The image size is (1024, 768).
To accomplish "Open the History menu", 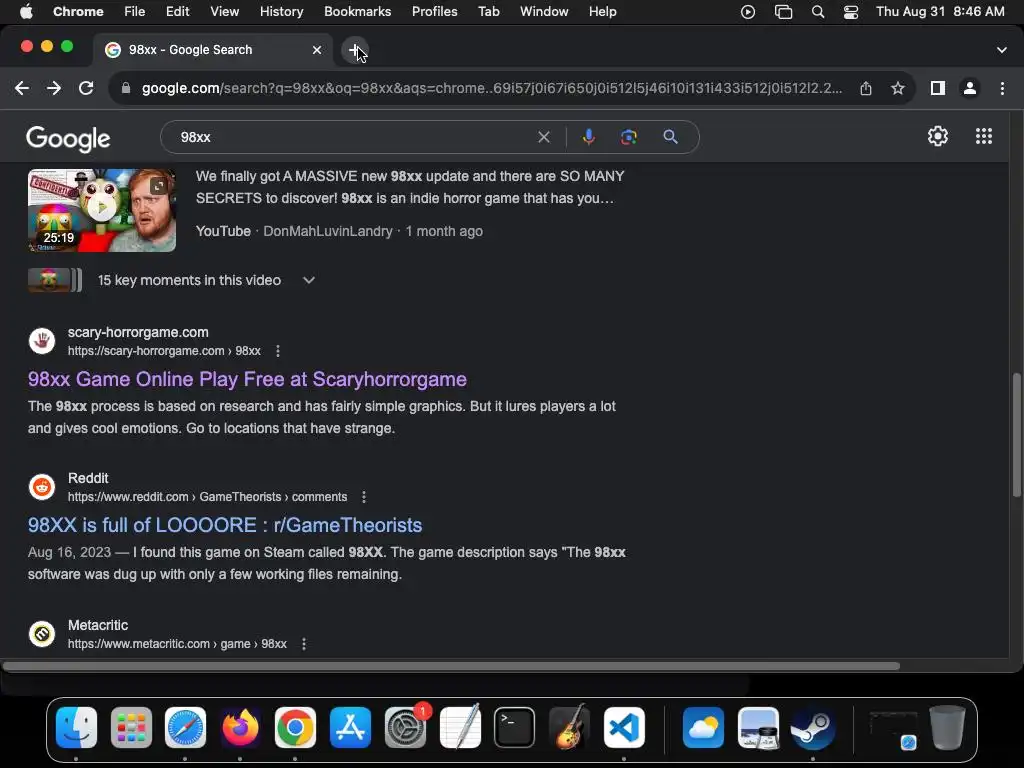I will (281, 12).
